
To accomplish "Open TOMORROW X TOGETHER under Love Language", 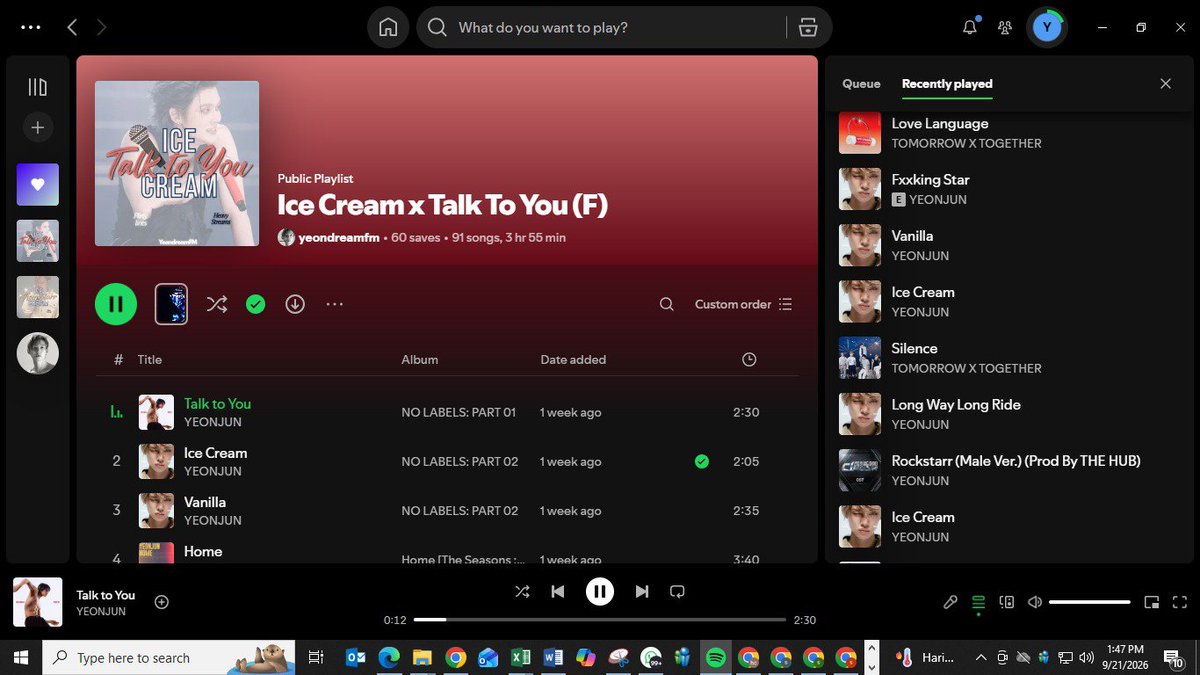I will click(x=967, y=143).
